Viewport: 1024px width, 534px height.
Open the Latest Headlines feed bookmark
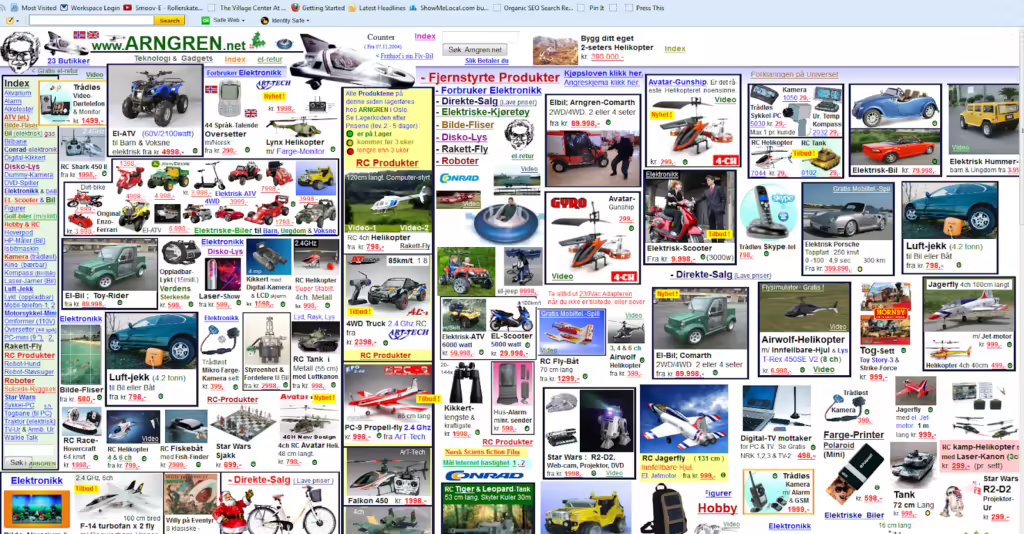point(377,8)
